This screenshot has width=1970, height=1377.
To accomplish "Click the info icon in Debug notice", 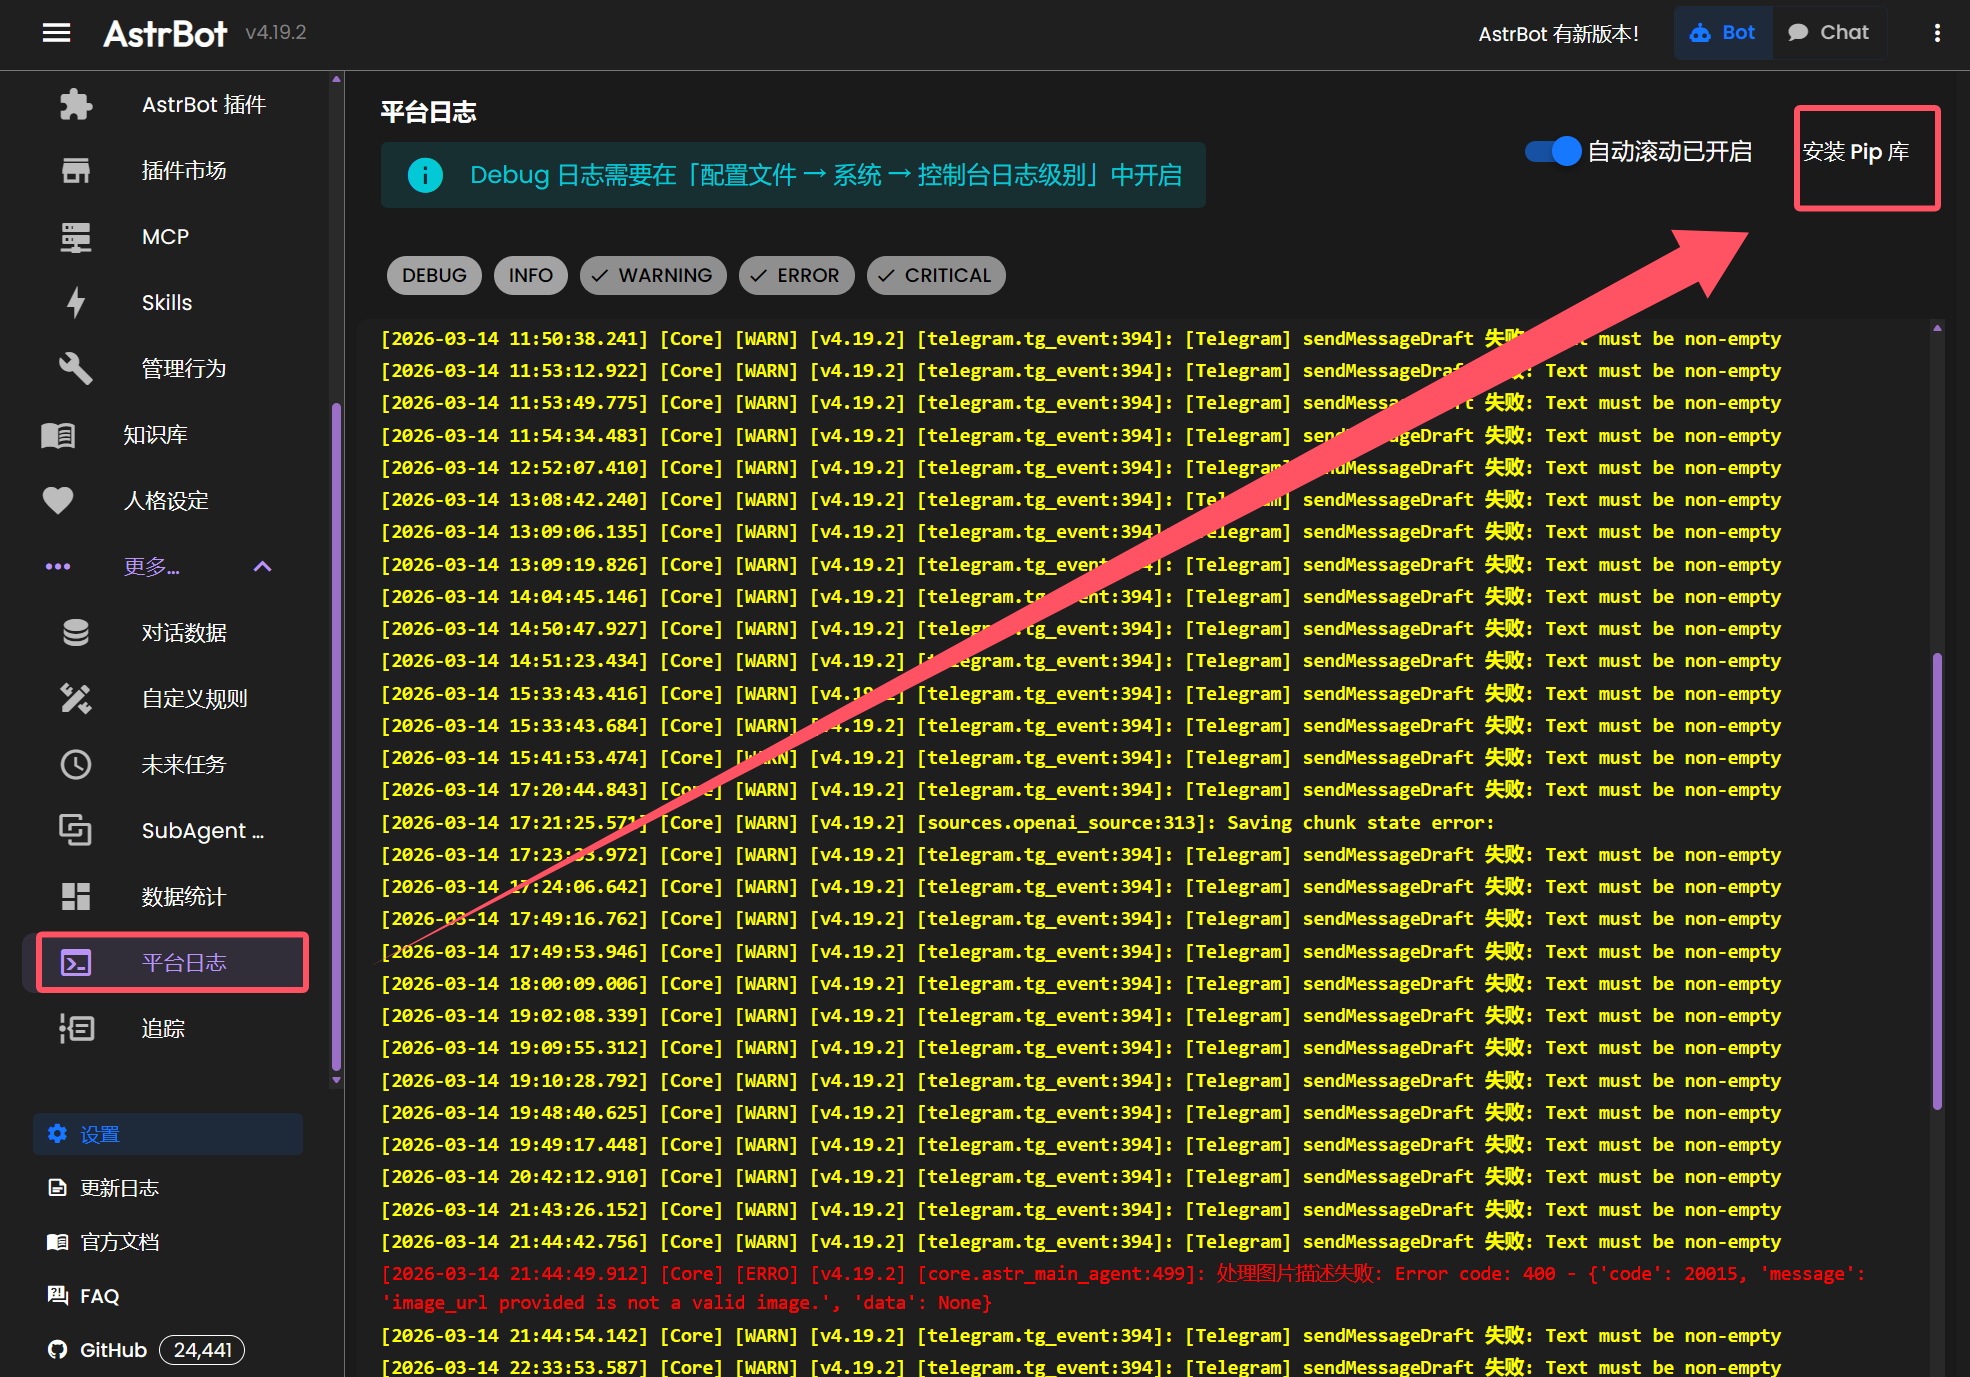I will [425, 175].
